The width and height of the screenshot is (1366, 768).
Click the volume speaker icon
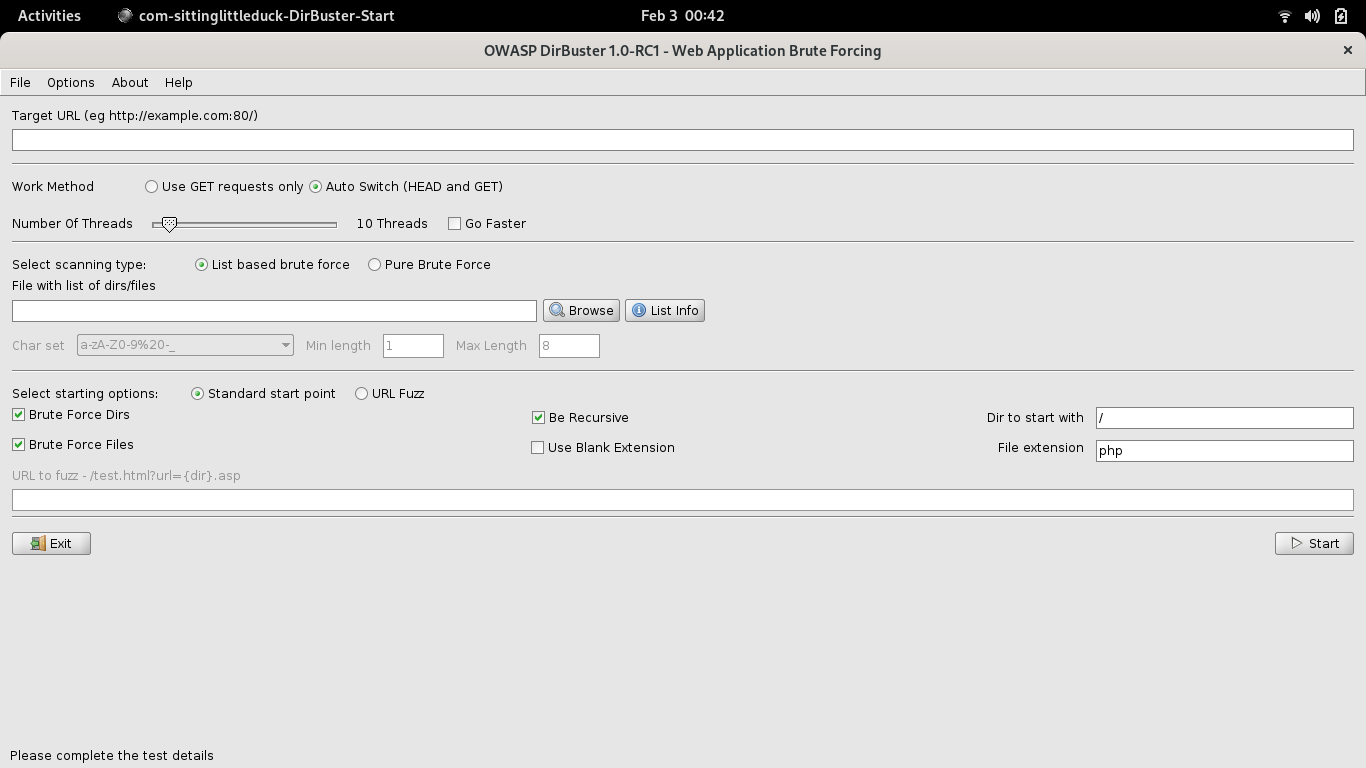(1312, 16)
